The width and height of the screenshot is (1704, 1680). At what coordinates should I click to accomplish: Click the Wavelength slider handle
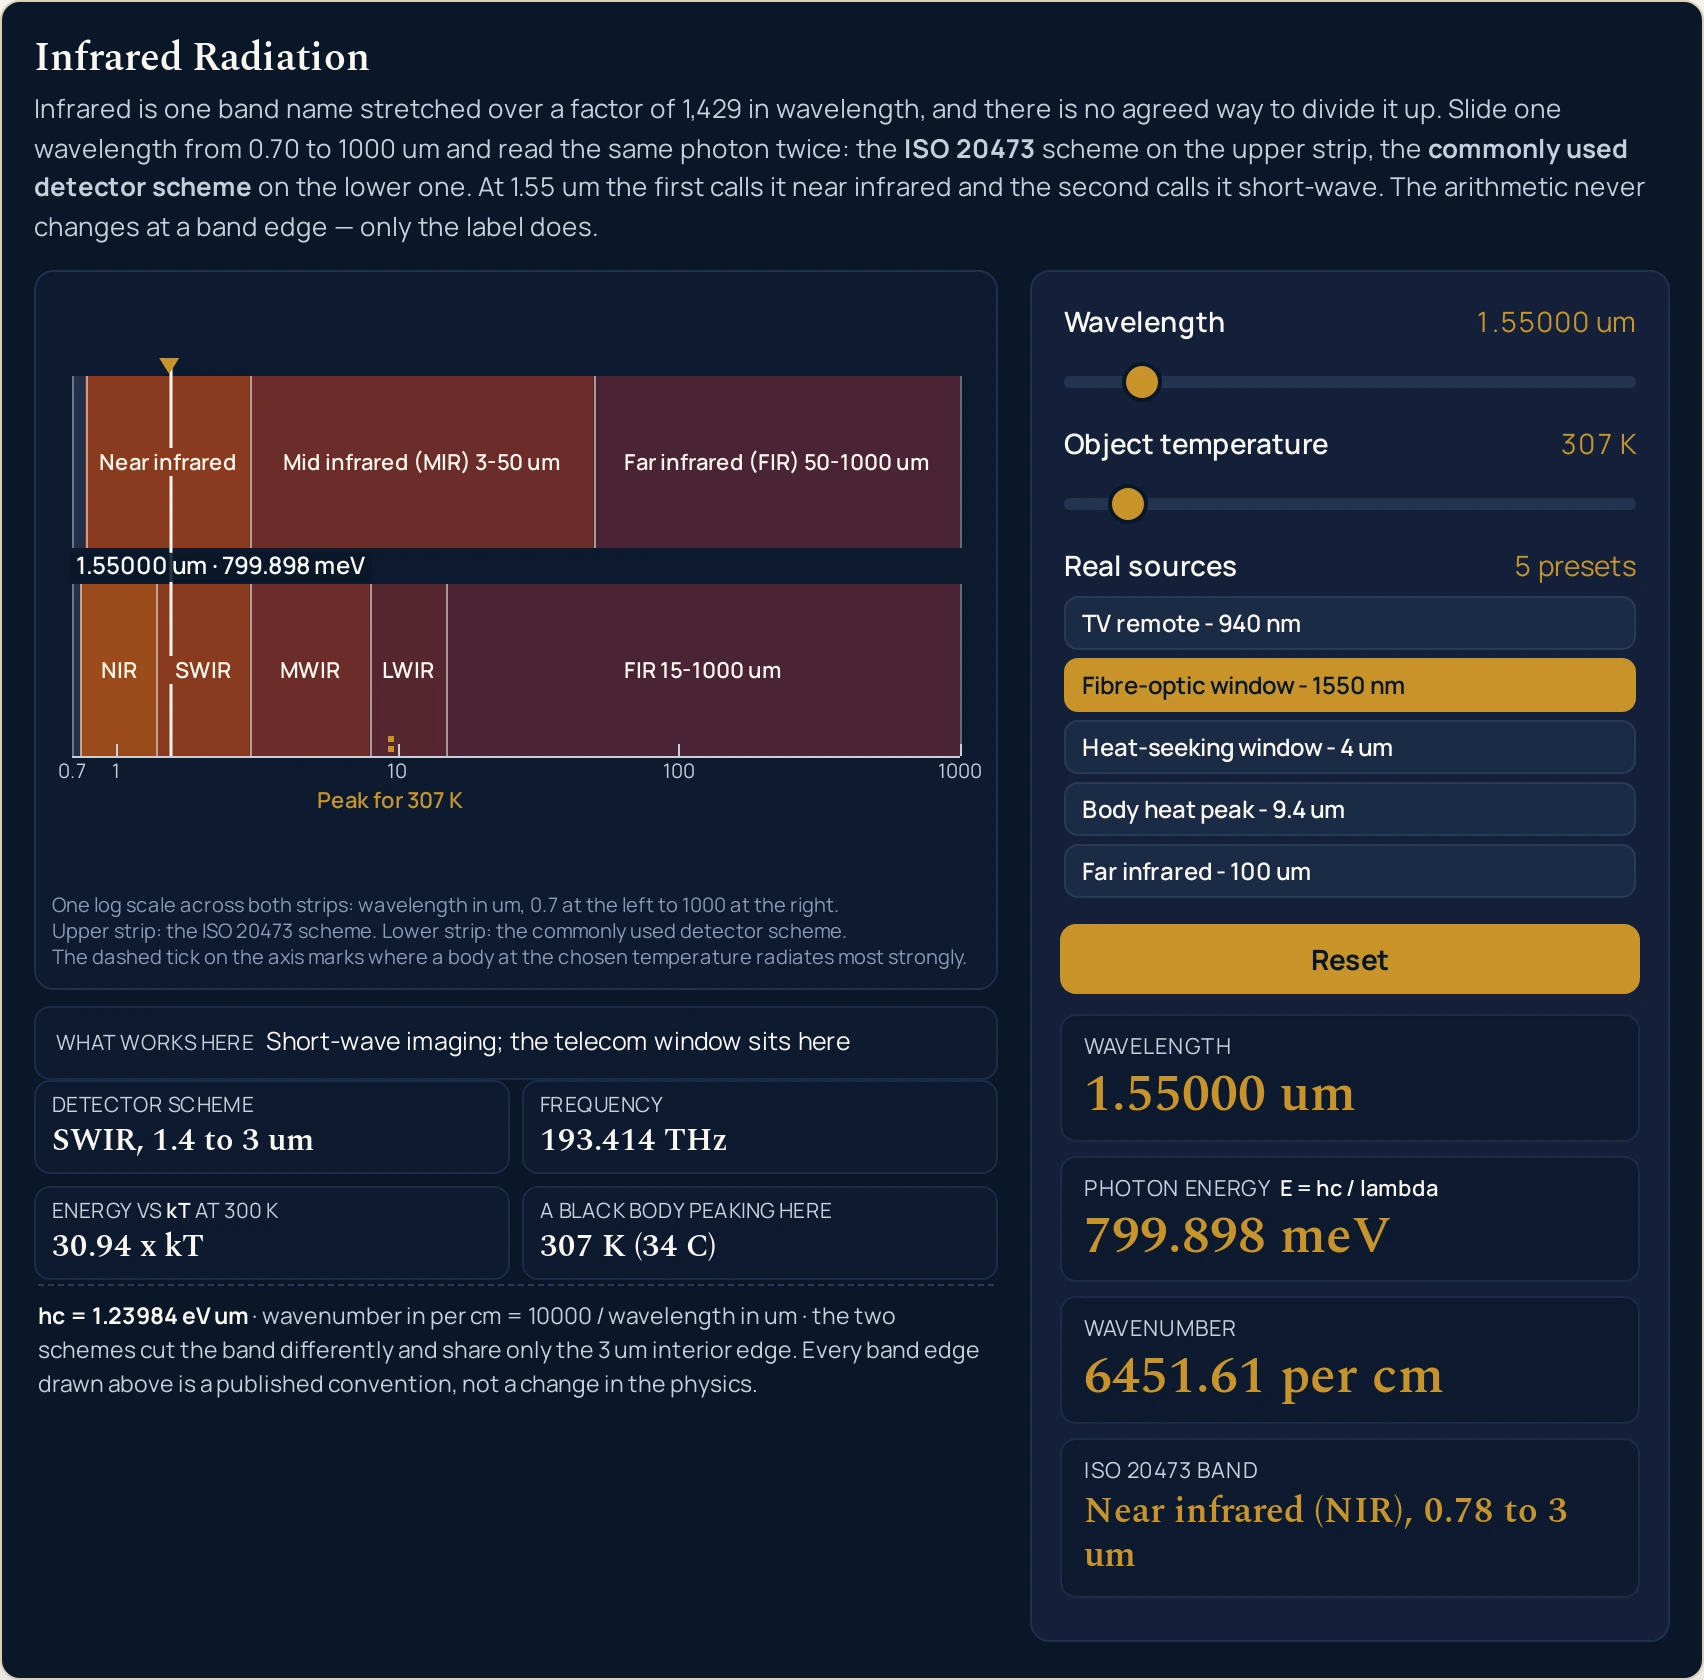[1141, 382]
